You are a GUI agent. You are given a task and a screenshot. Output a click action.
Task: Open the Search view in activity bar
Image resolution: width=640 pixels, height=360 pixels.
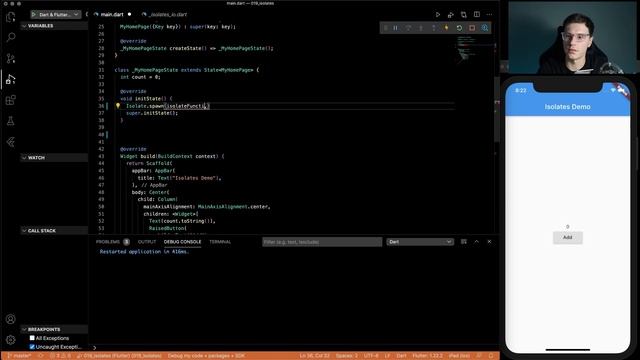tap(11, 38)
